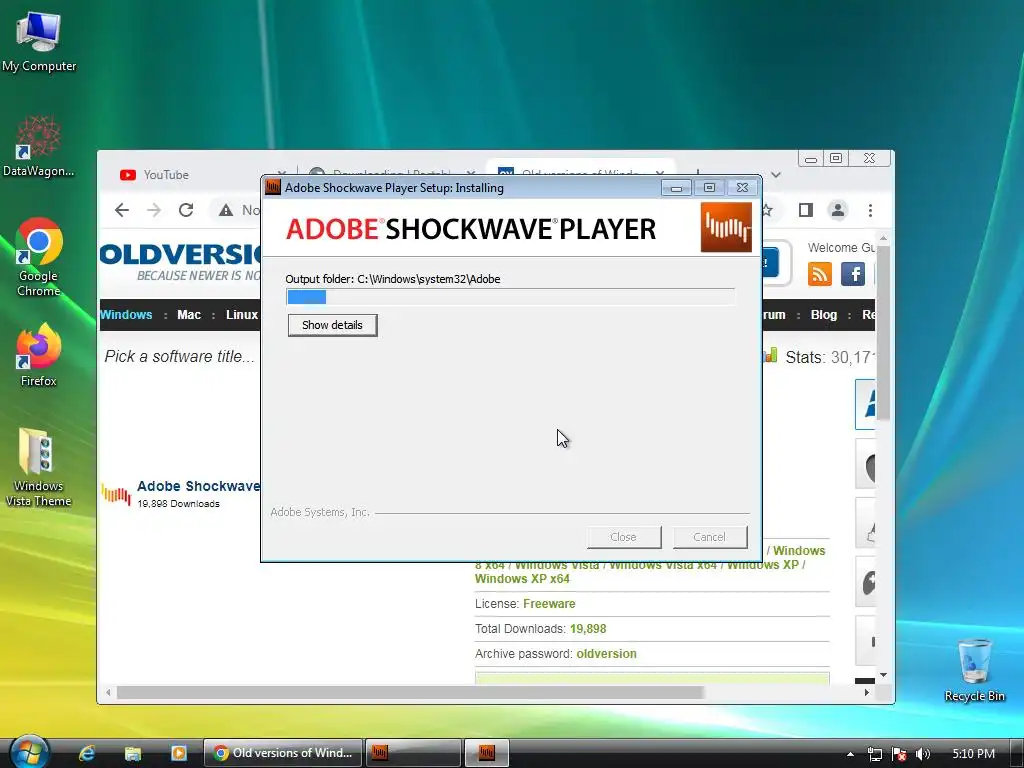Open the network tray icon

pos(874,754)
